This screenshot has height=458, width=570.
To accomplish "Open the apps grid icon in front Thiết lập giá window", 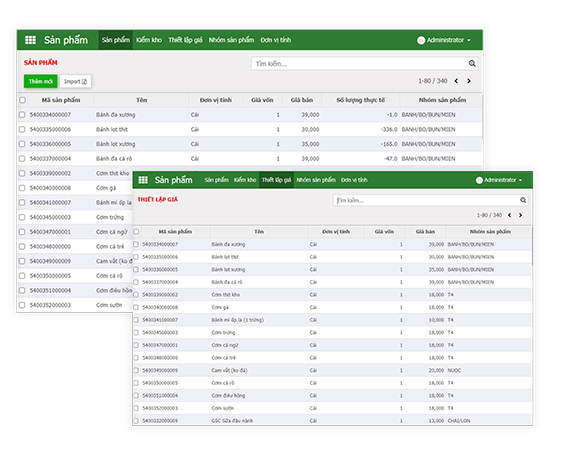I will click(143, 180).
